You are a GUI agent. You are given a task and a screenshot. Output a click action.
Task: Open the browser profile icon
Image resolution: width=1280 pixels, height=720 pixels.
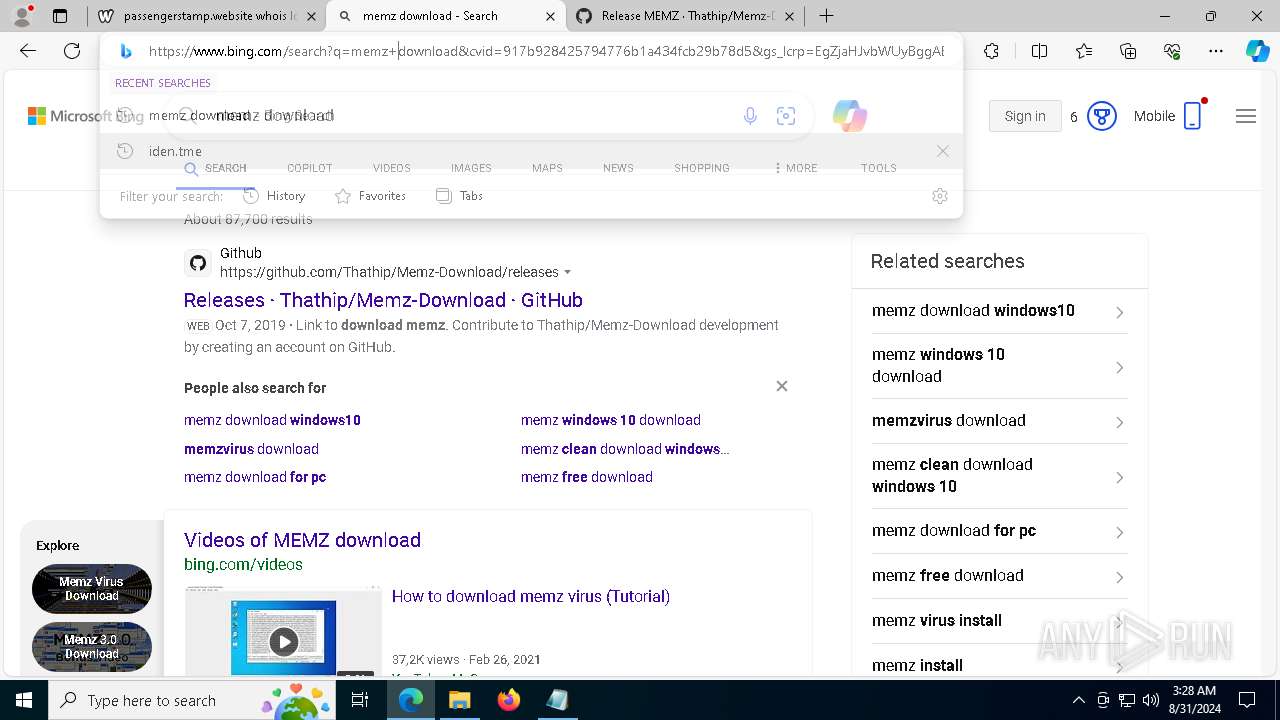(x=22, y=16)
